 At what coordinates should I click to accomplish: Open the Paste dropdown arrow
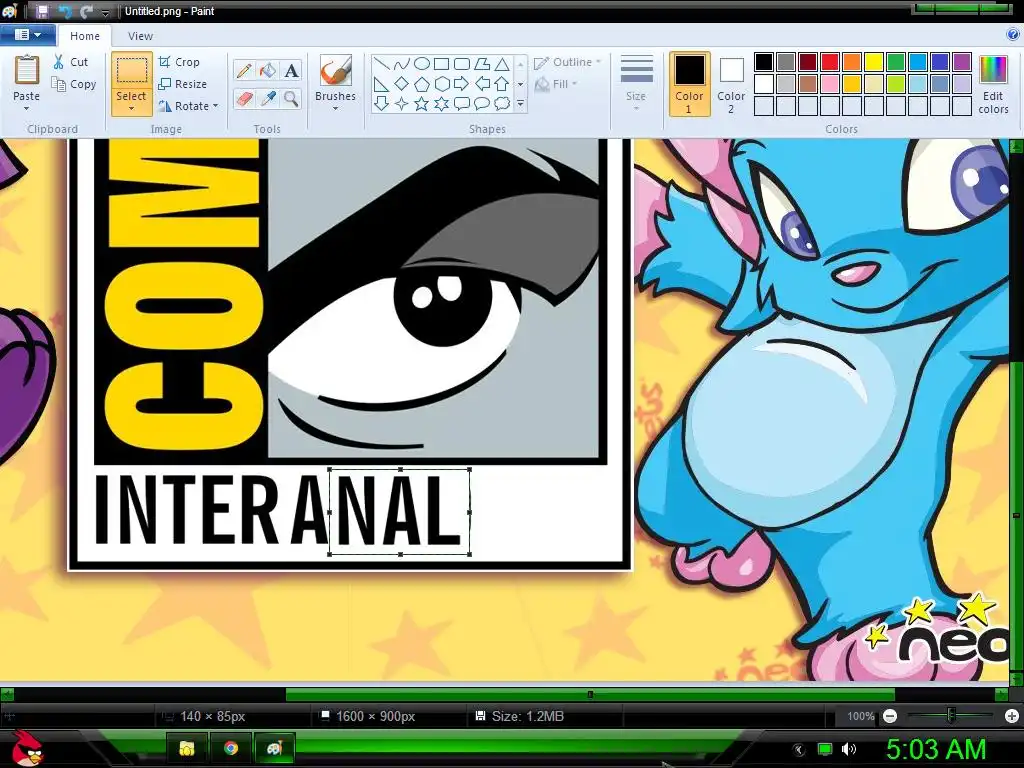(27, 108)
